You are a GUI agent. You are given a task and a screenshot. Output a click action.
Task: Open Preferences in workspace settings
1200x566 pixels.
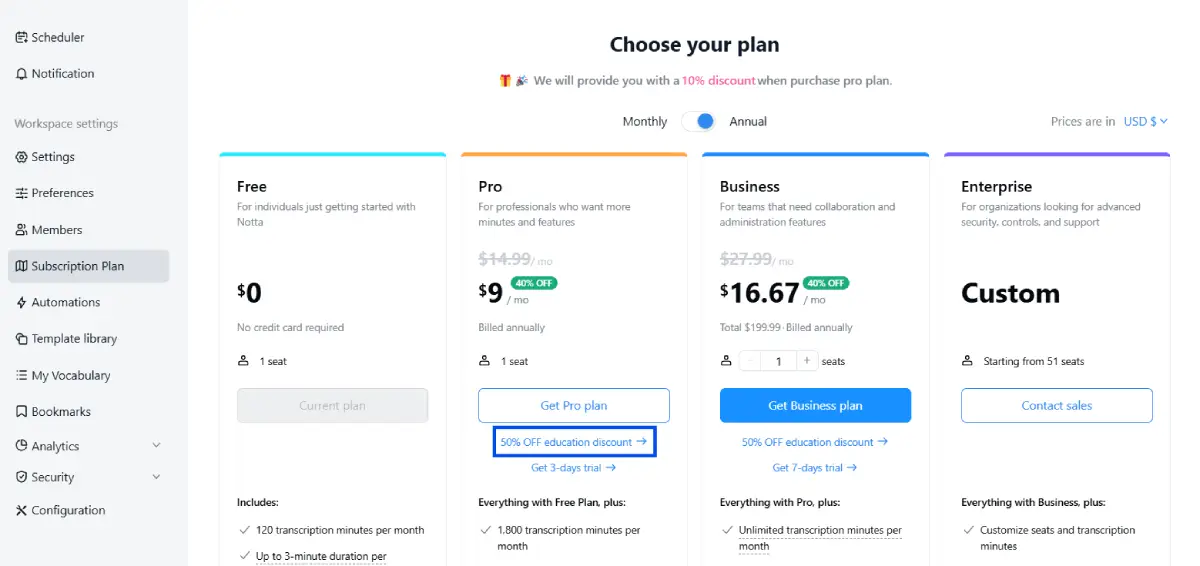[x=62, y=193]
